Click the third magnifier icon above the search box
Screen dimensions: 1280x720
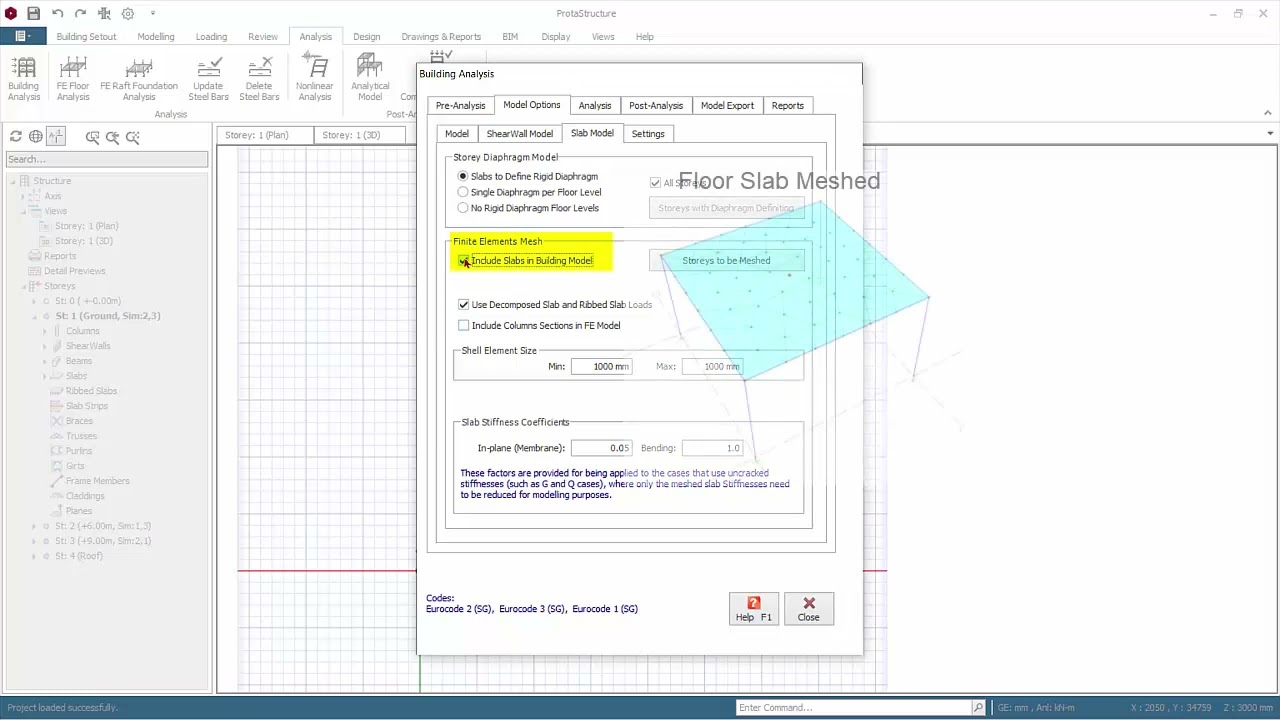[x=132, y=137]
